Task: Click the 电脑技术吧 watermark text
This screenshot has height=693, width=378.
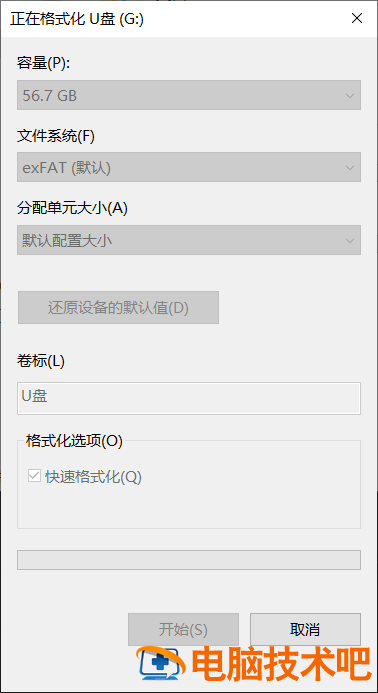Action: point(280,664)
